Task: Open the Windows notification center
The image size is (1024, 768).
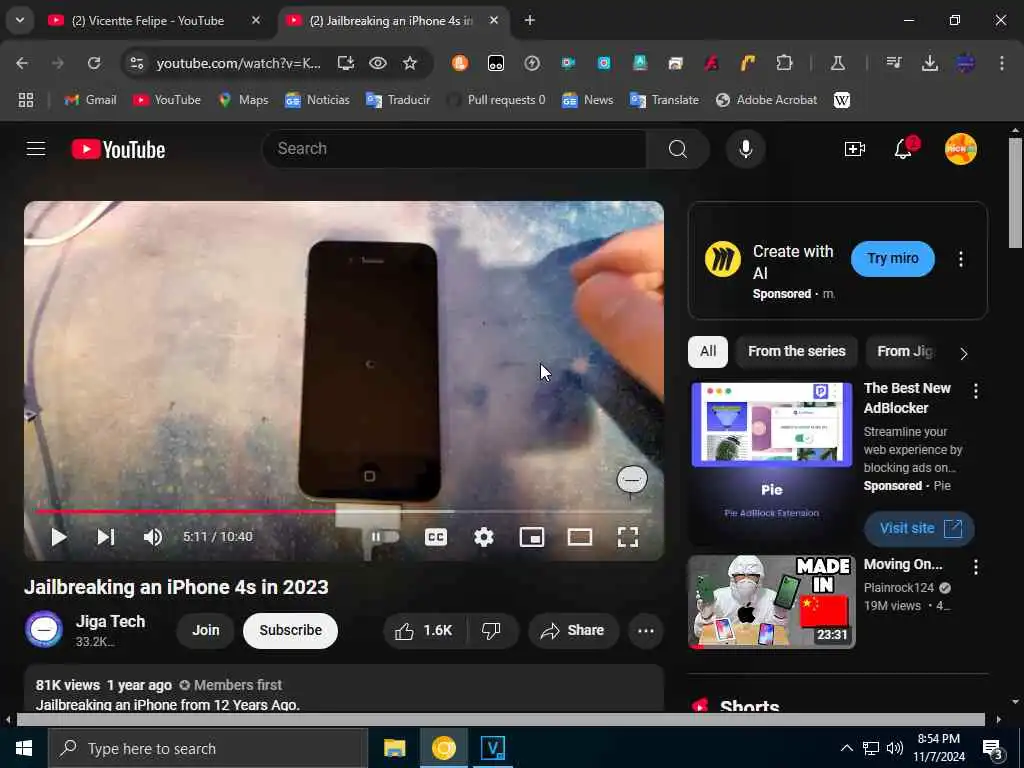Action: [x=993, y=749]
